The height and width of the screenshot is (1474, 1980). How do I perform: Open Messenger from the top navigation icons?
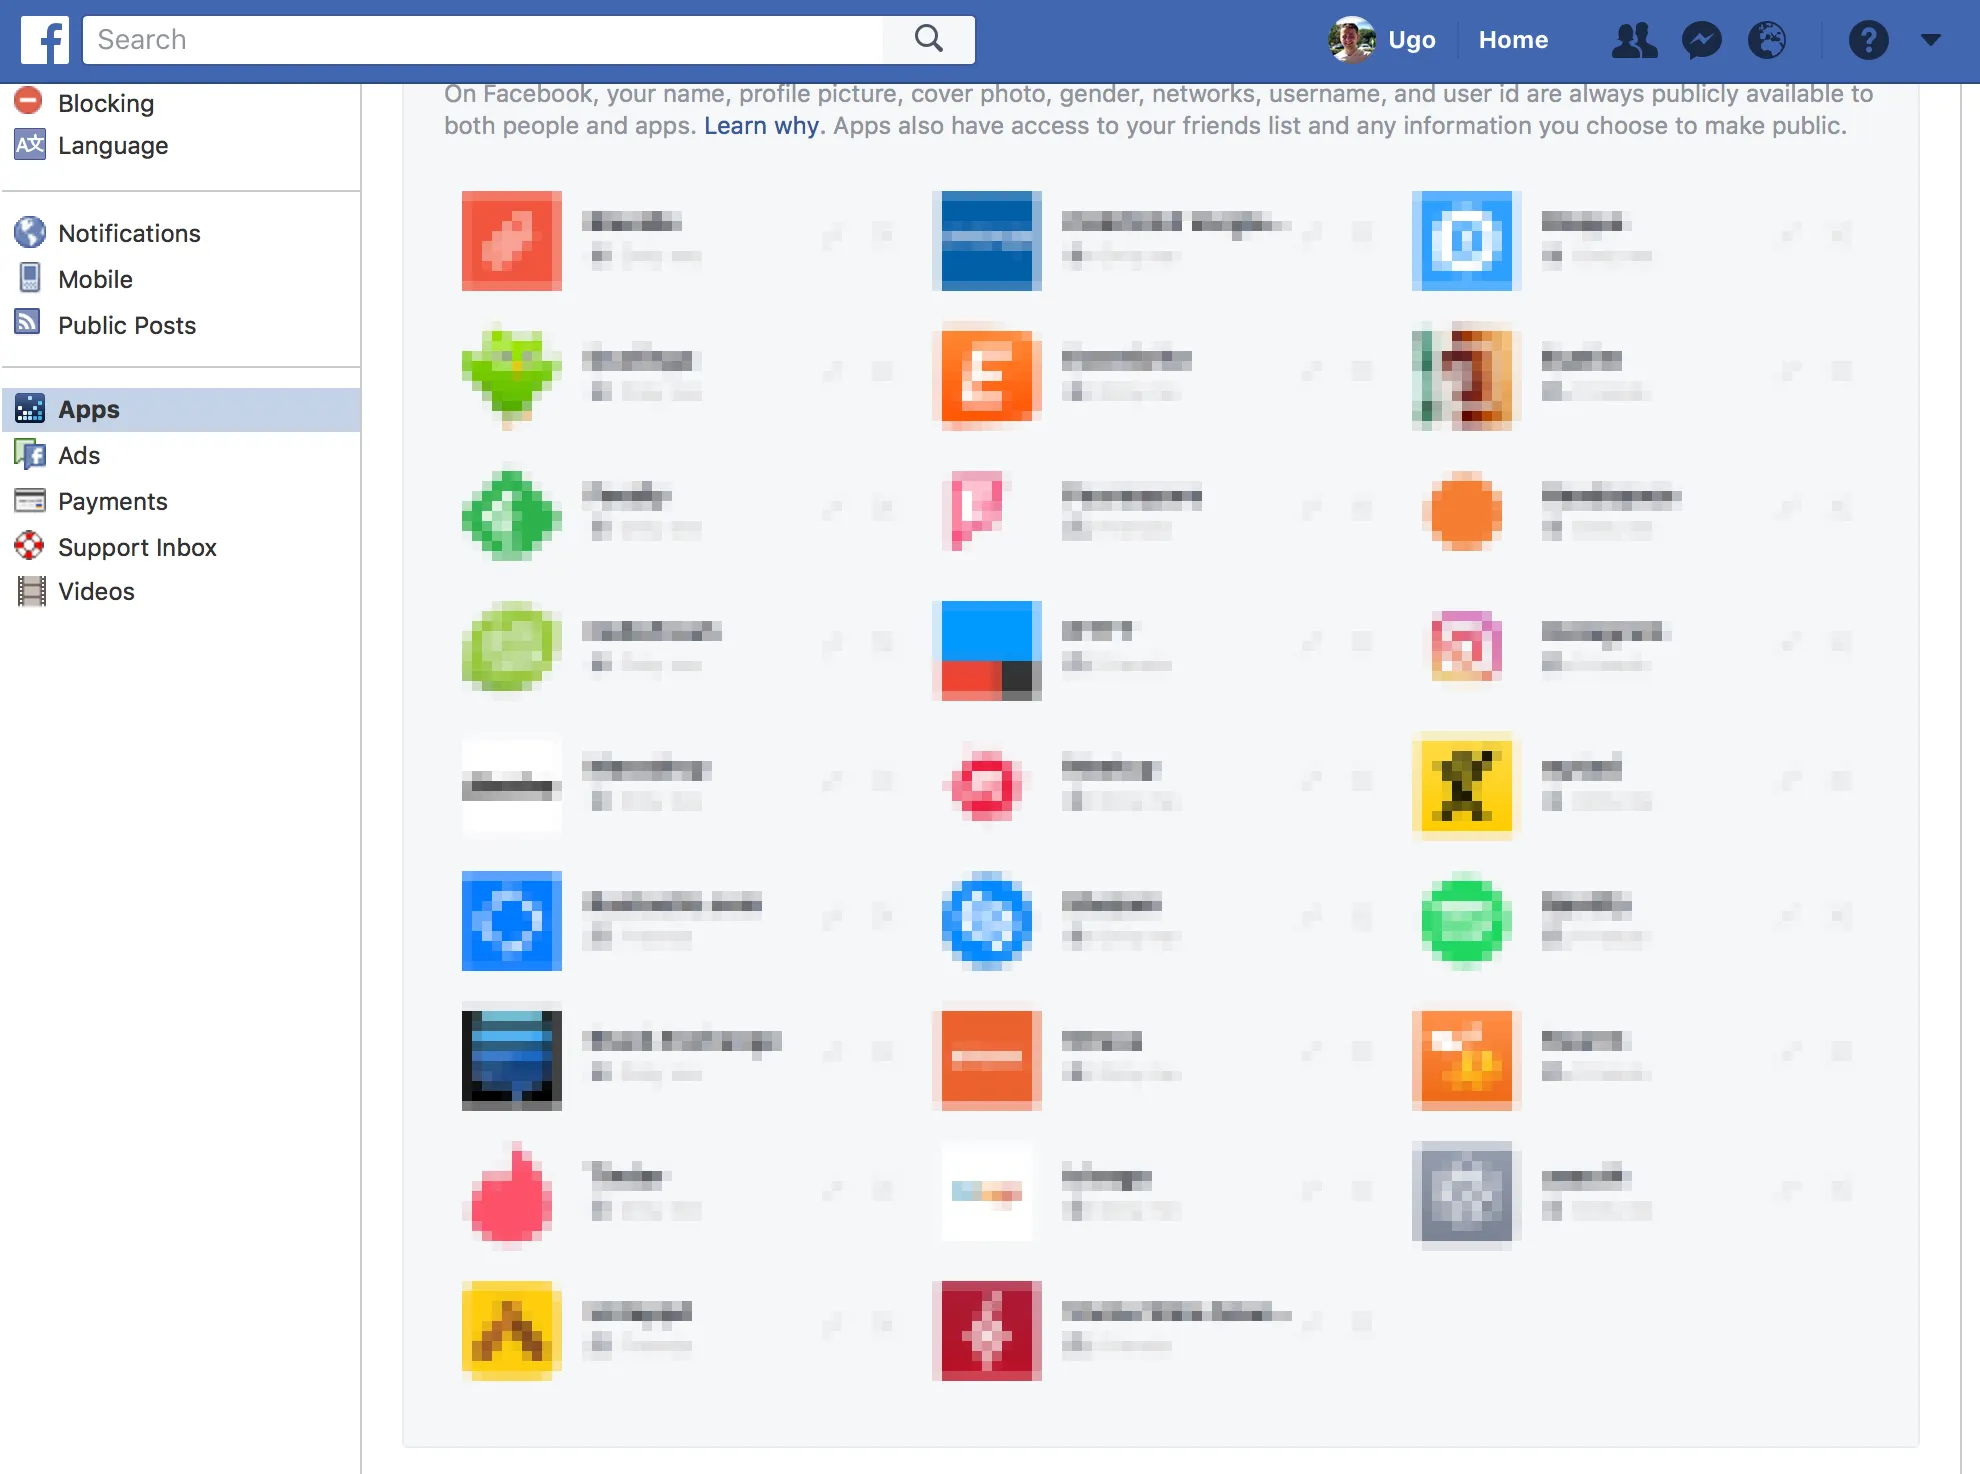1701,40
